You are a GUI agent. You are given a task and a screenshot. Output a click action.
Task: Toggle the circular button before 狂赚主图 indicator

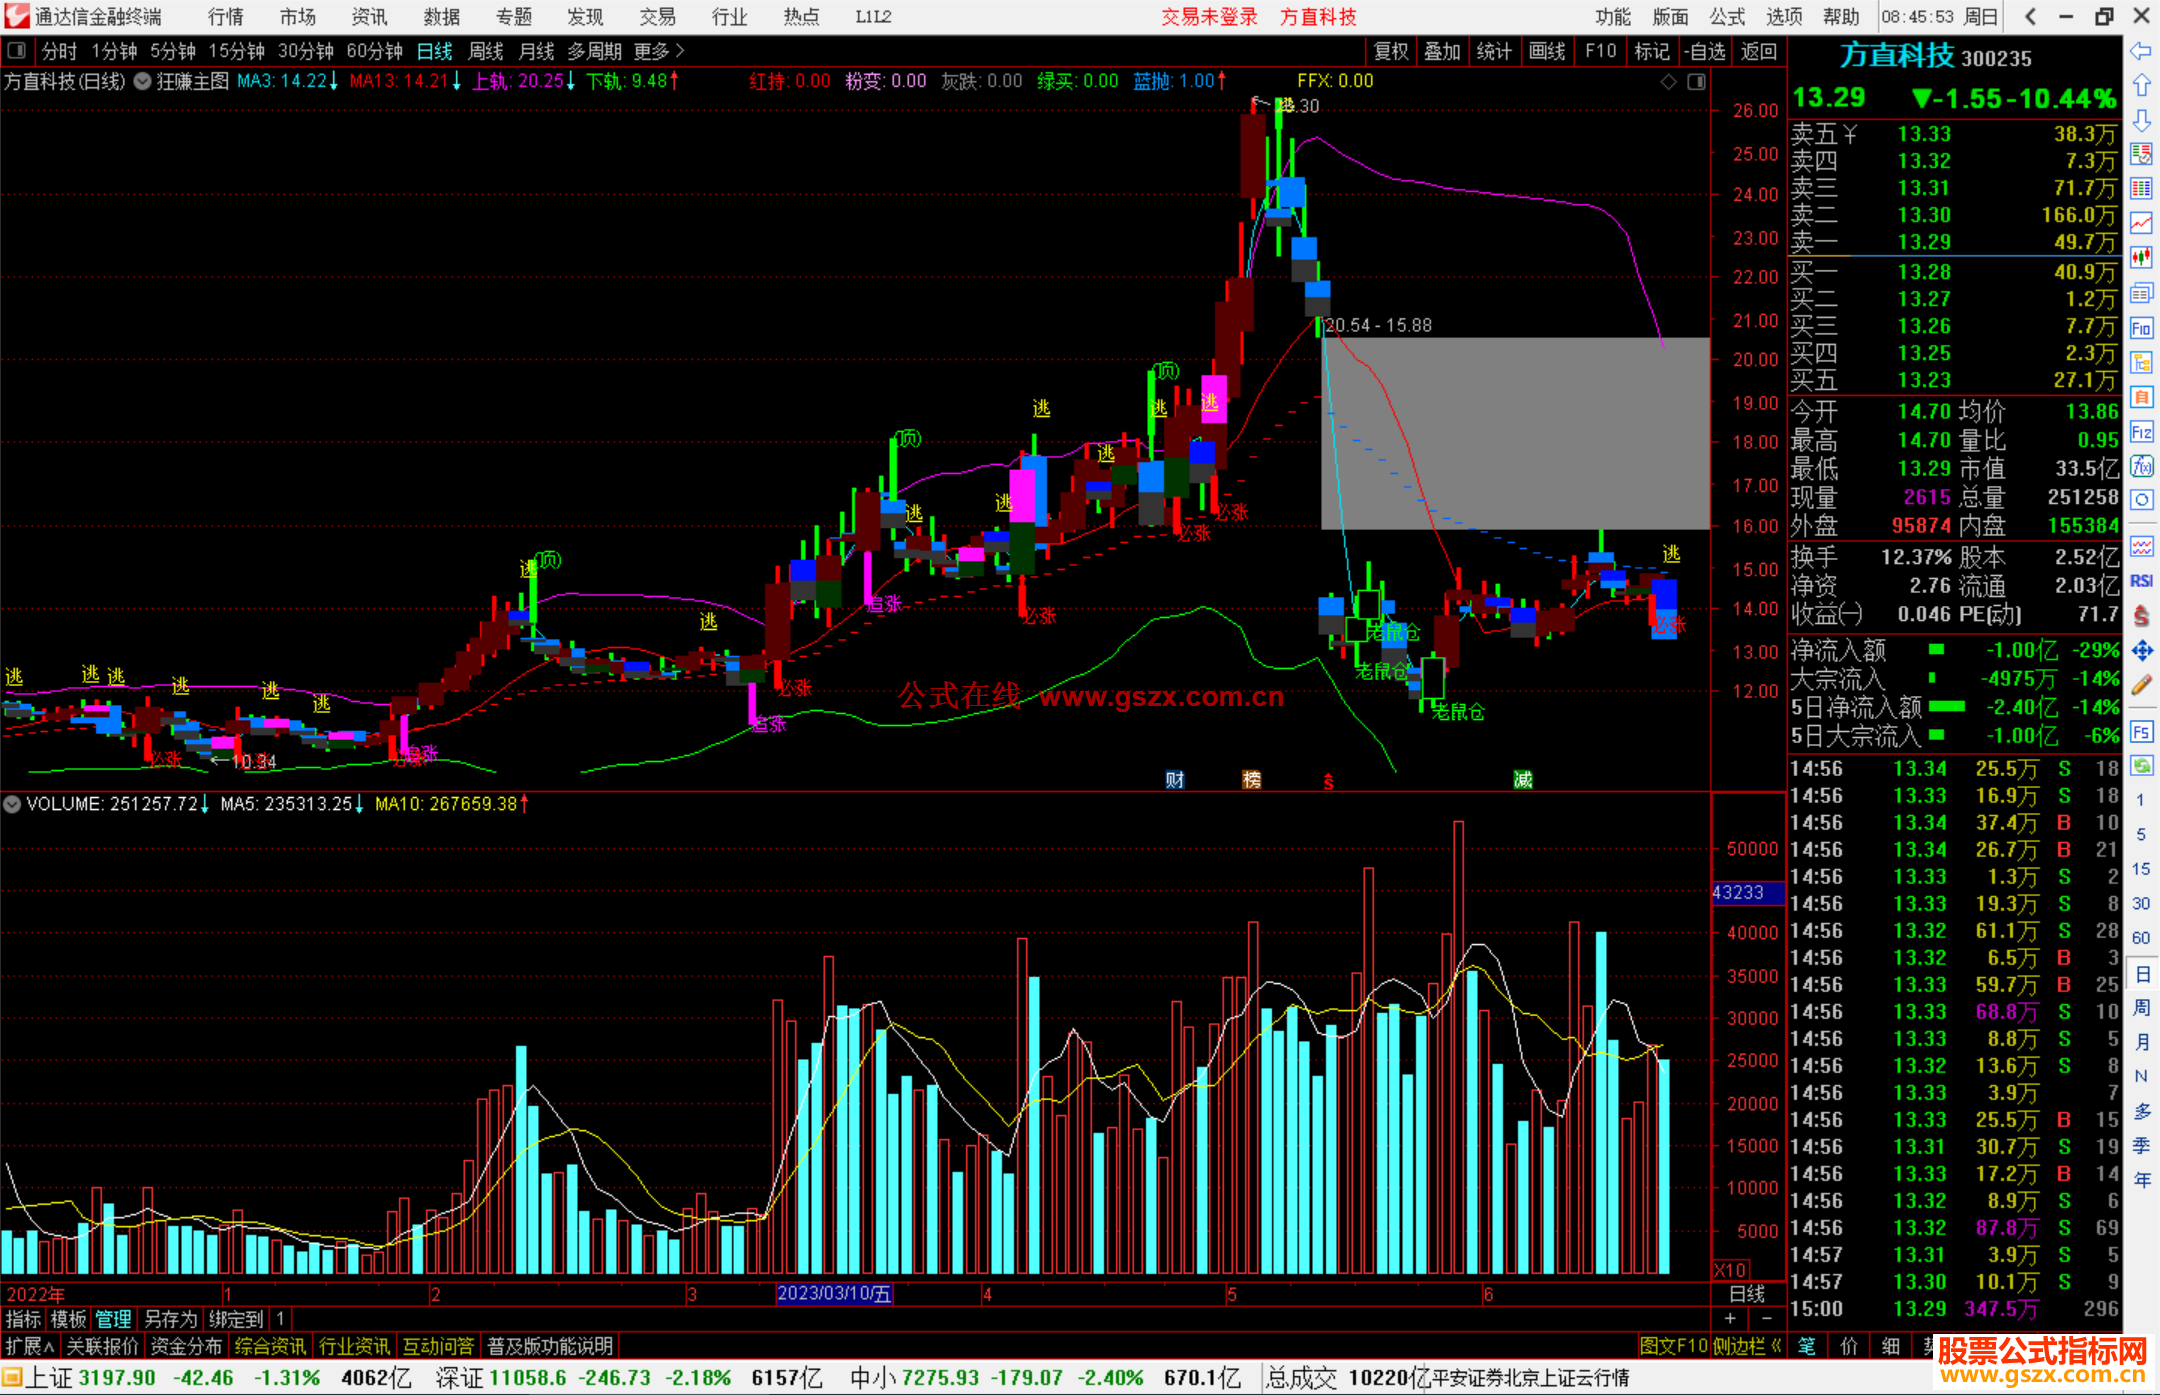pos(143,81)
